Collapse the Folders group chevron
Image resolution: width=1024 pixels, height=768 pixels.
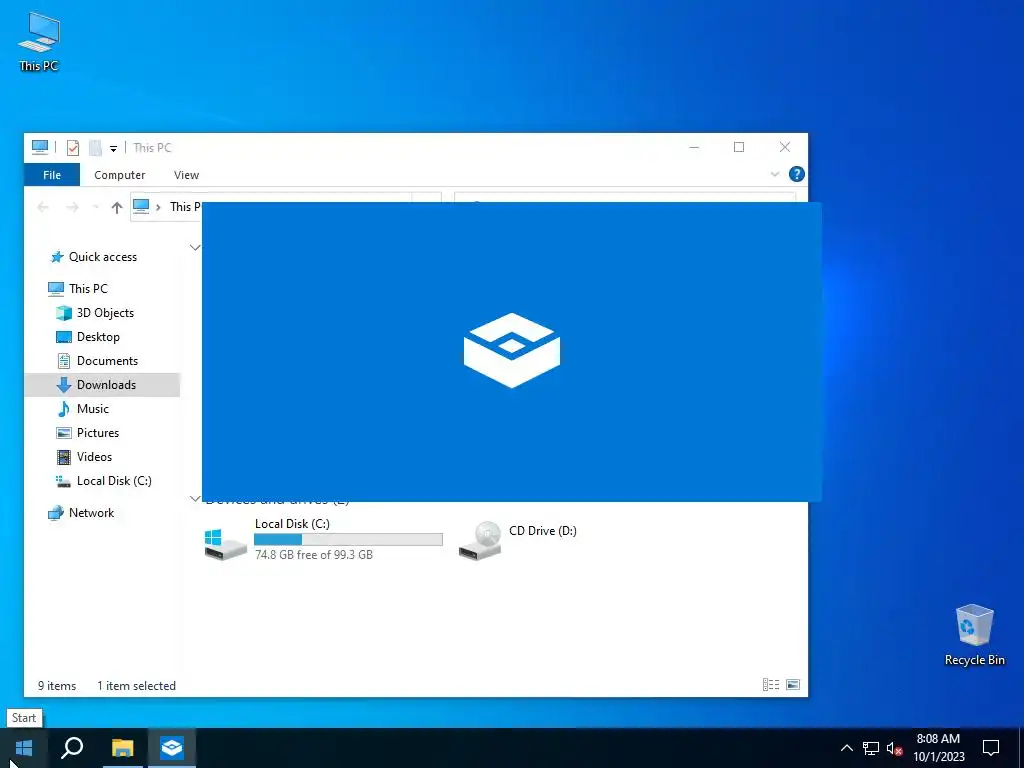pos(195,248)
